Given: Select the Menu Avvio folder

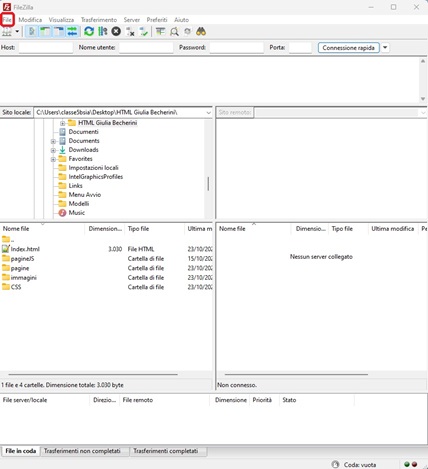Looking at the screenshot, I should (x=80, y=195).
